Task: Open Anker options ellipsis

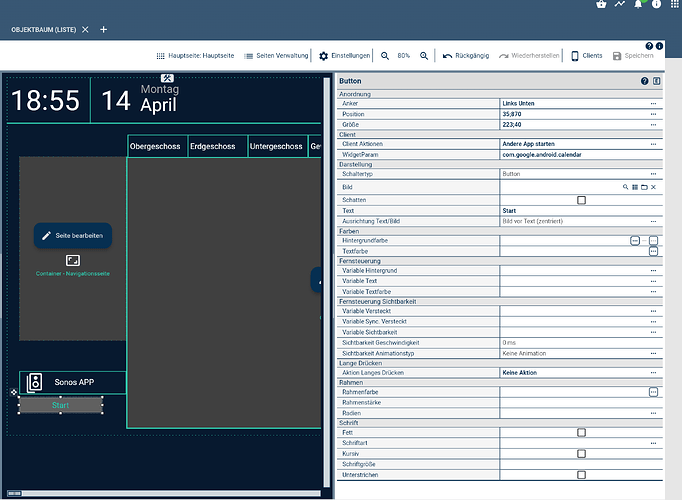Action: [x=653, y=103]
